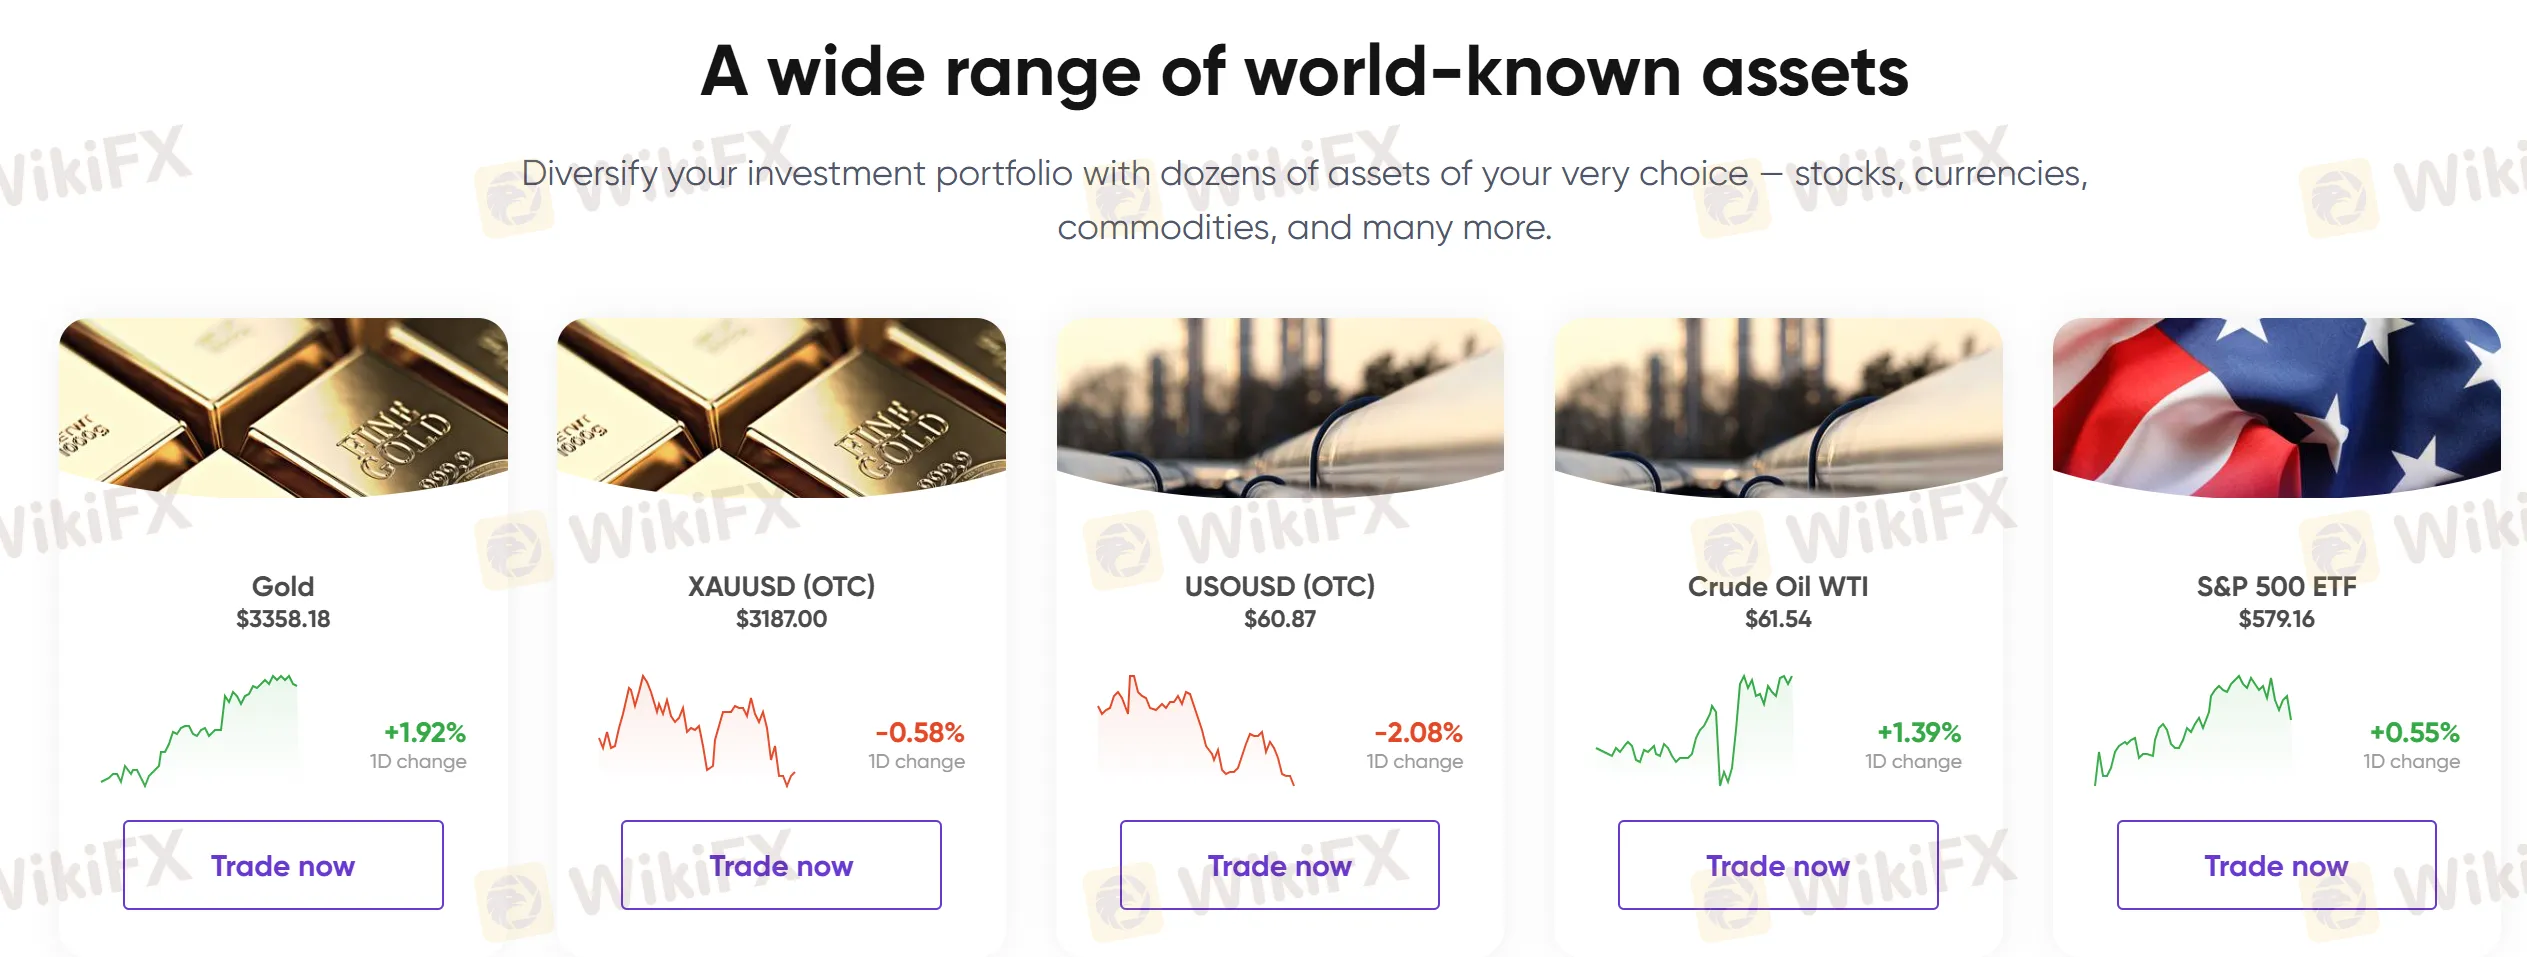Select the XAUUSD (OTC) asset name

(x=781, y=586)
